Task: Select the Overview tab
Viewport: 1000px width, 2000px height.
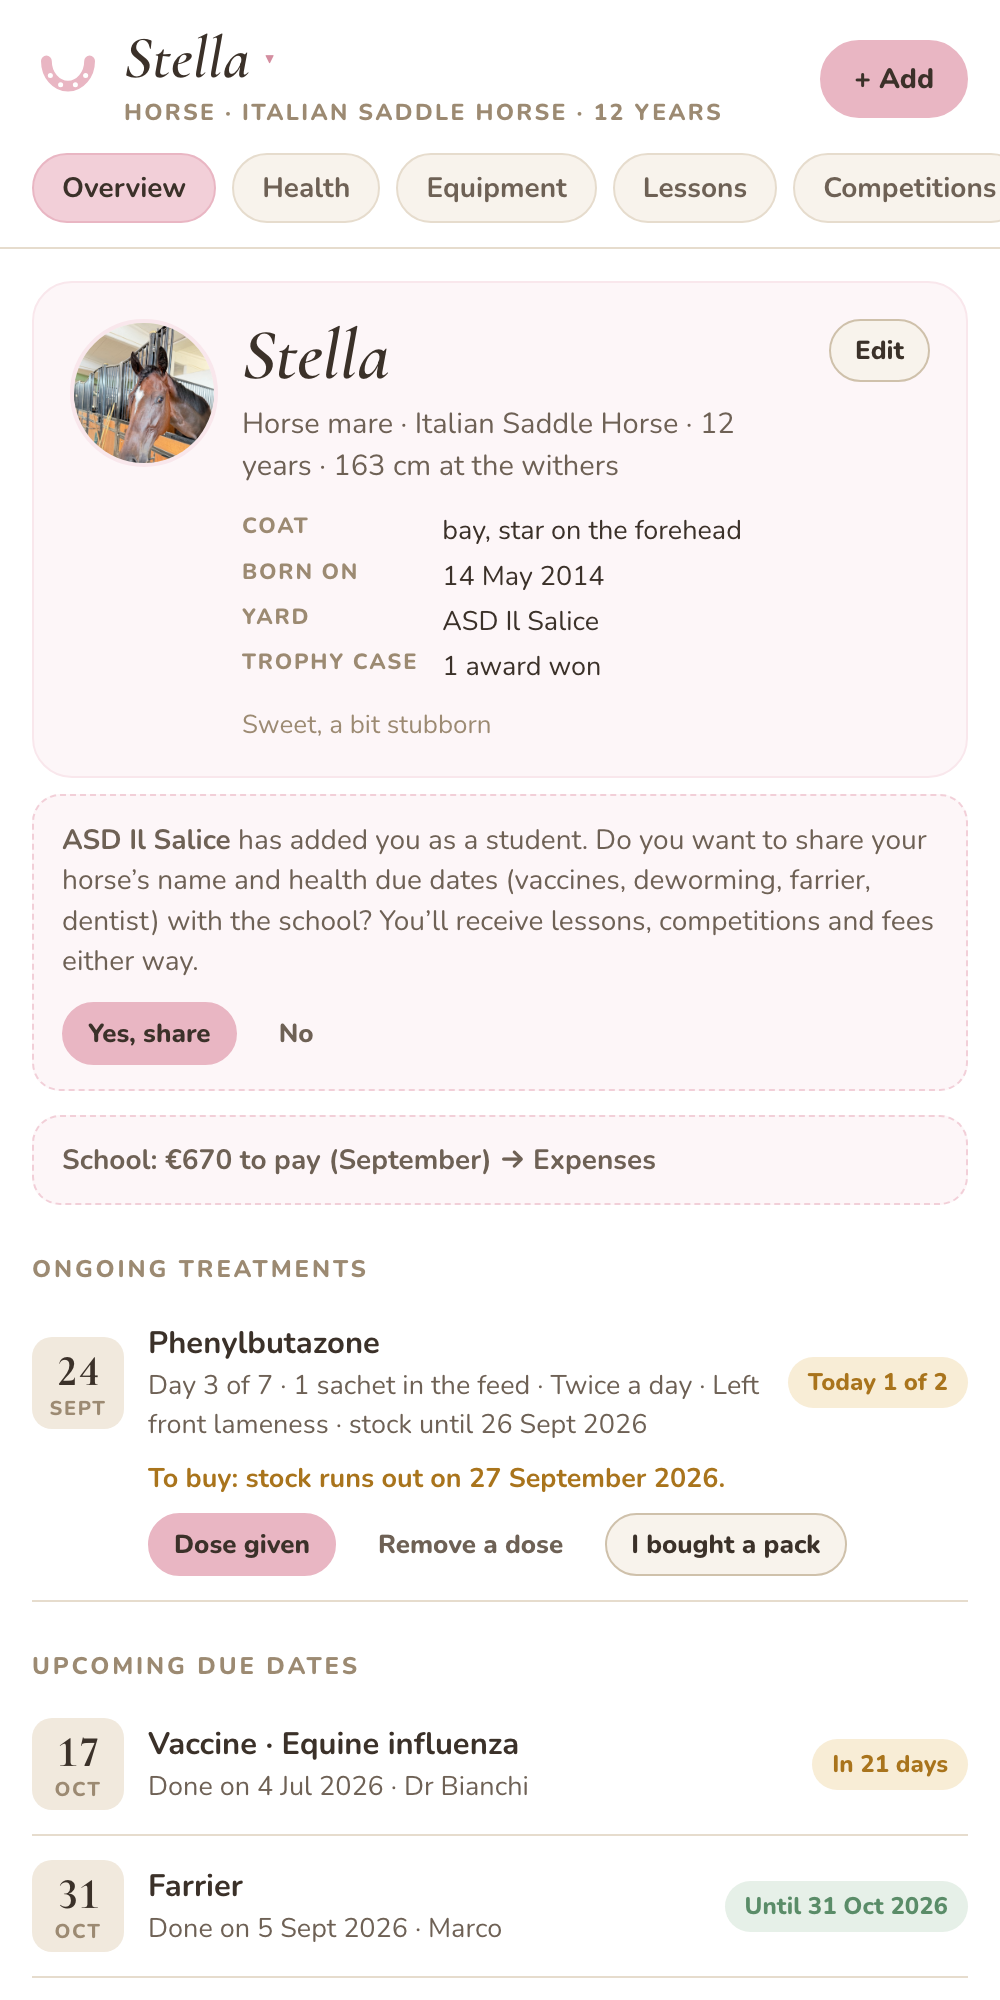Action: coord(124,188)
